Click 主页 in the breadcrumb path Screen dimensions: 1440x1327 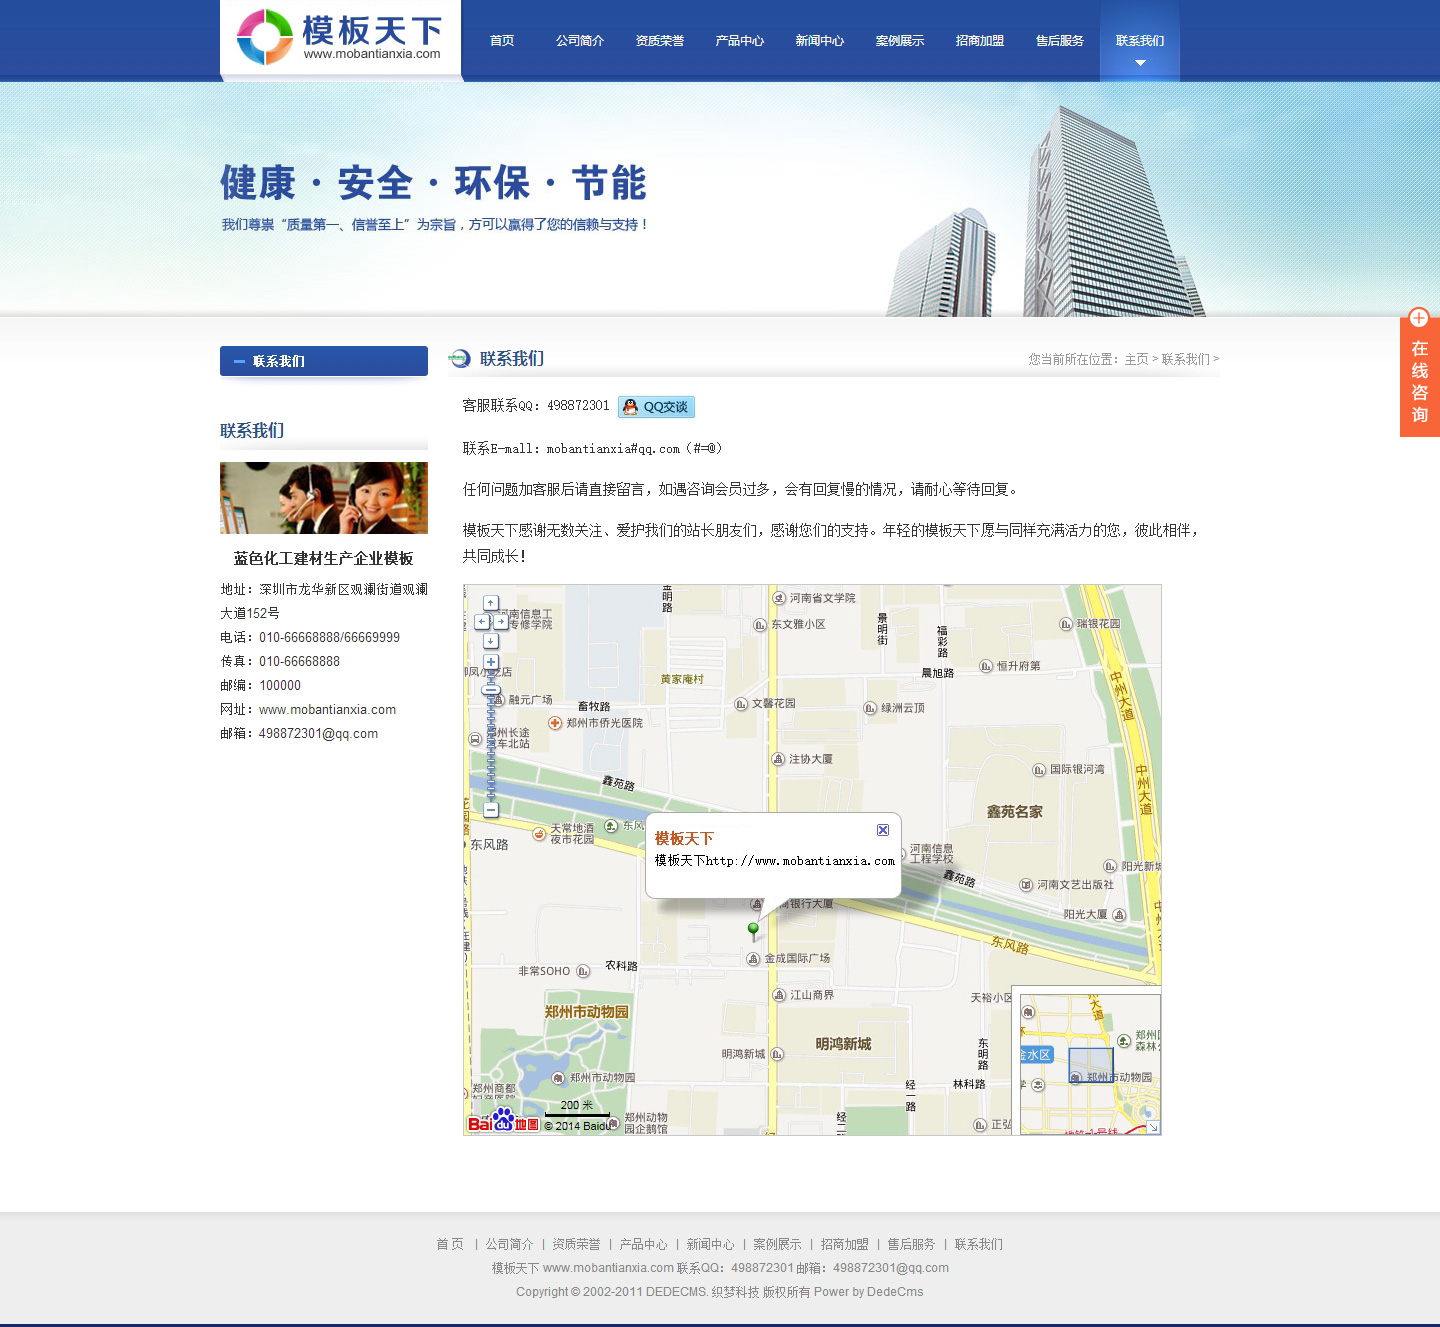[1136, 359]
